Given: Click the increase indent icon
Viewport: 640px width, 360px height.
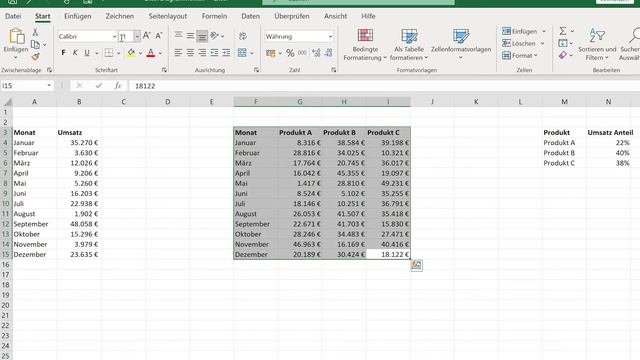Looking at the screenshot, I should click(x=226, y=53).
